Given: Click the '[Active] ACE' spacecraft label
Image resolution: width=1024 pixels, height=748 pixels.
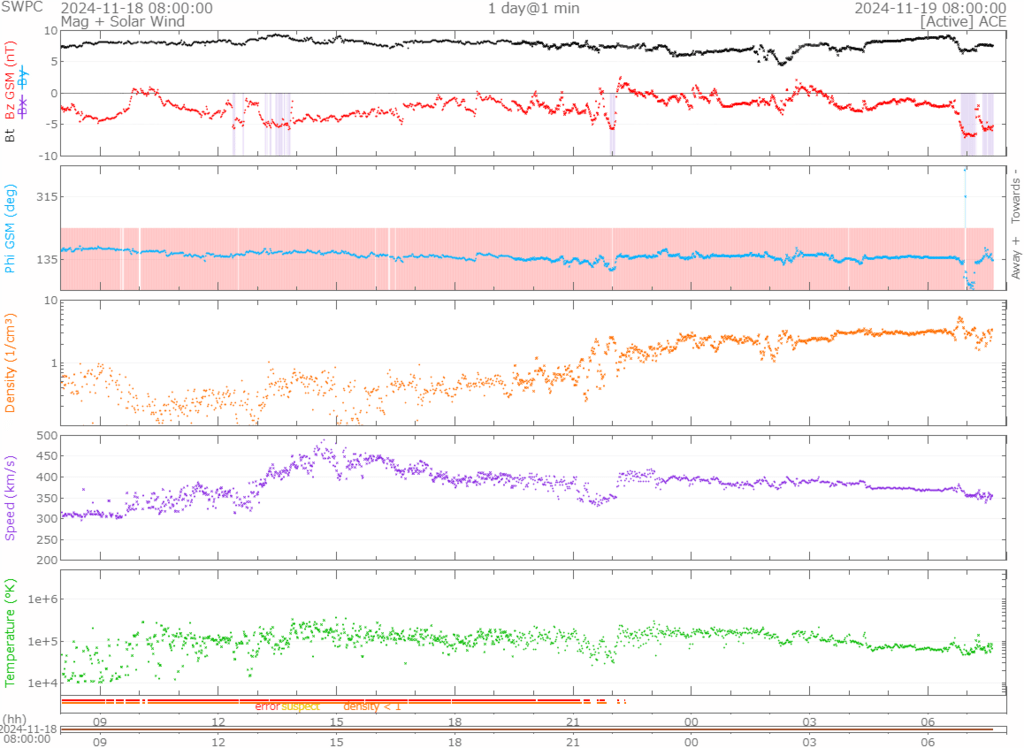Looking at the screenshot, I should coord(963,22).
